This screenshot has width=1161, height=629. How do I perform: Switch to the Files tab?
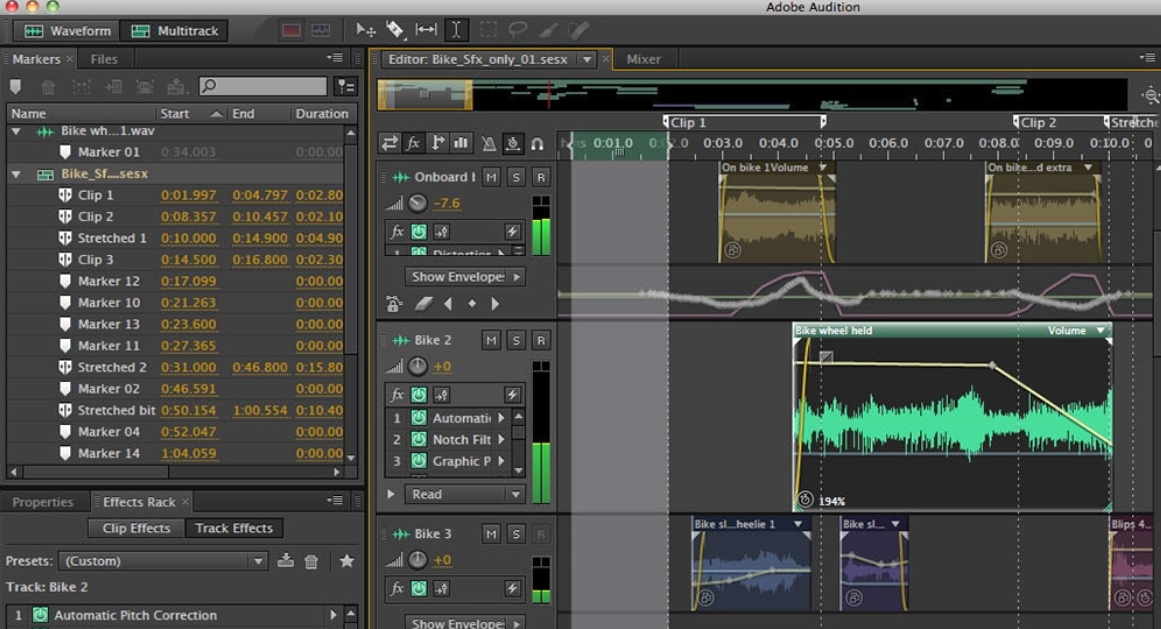[104, 59]
